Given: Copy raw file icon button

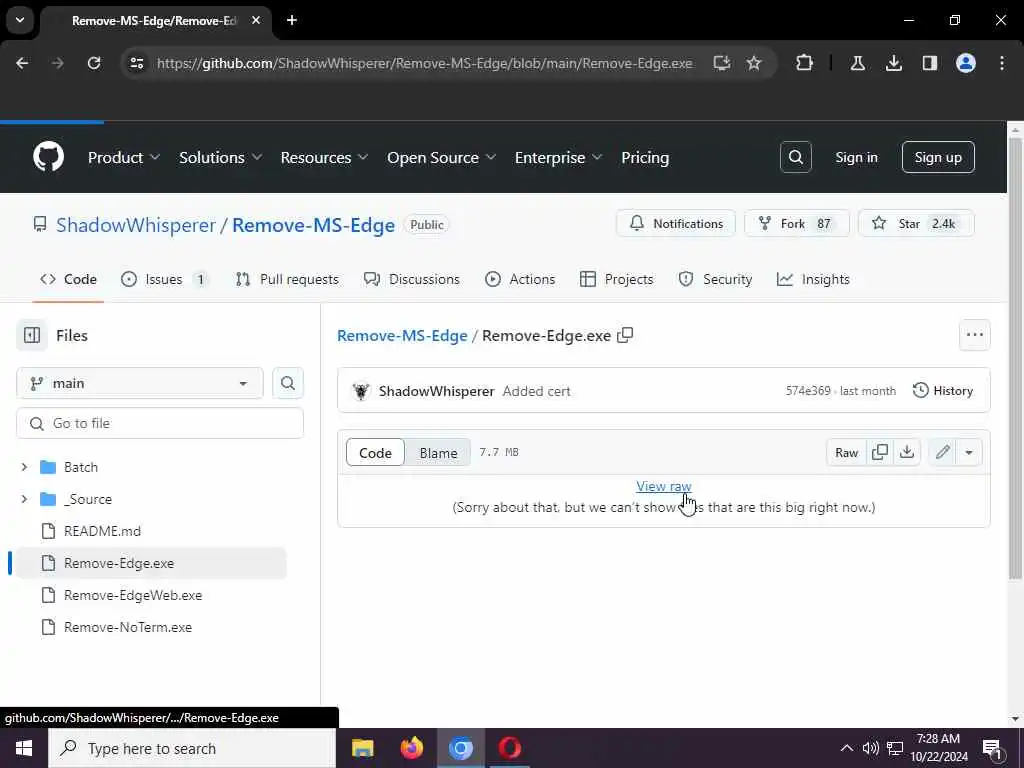Looking at the screenshot, I should pos(880,452).
